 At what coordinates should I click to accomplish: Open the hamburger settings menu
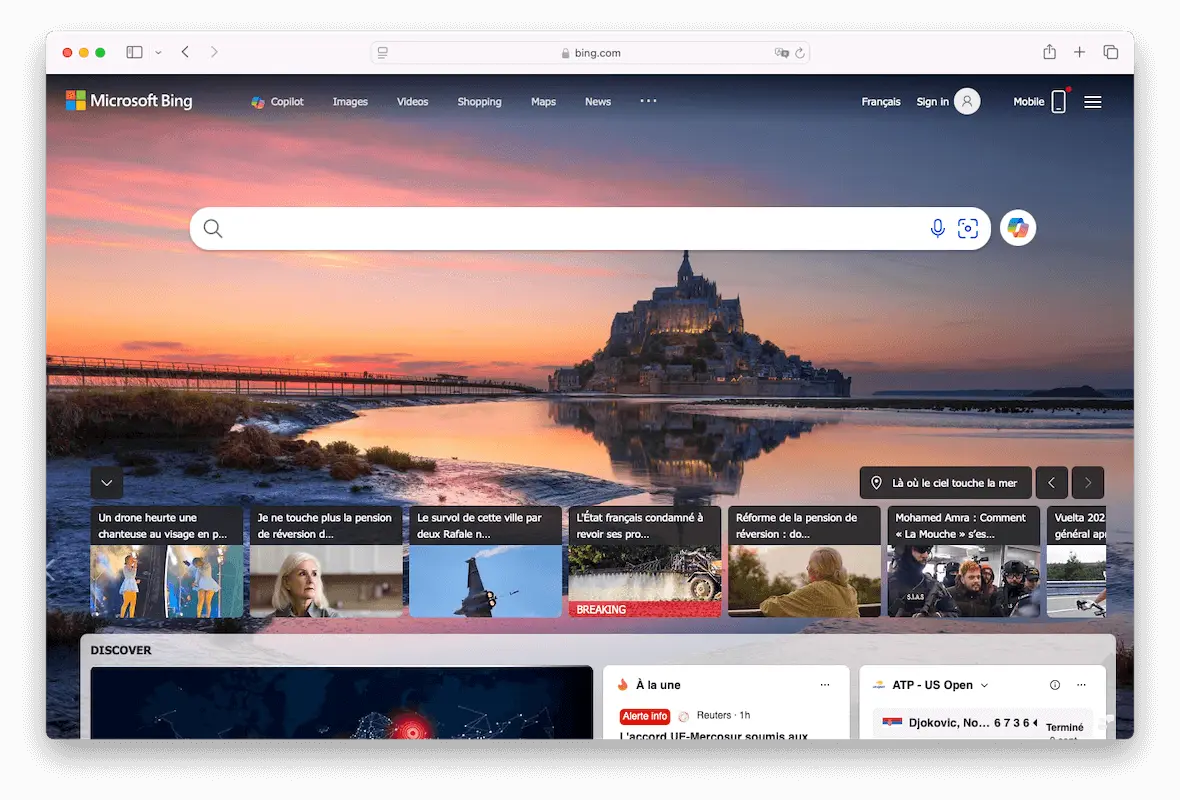pyautogui.click(x=1093, y=102)
